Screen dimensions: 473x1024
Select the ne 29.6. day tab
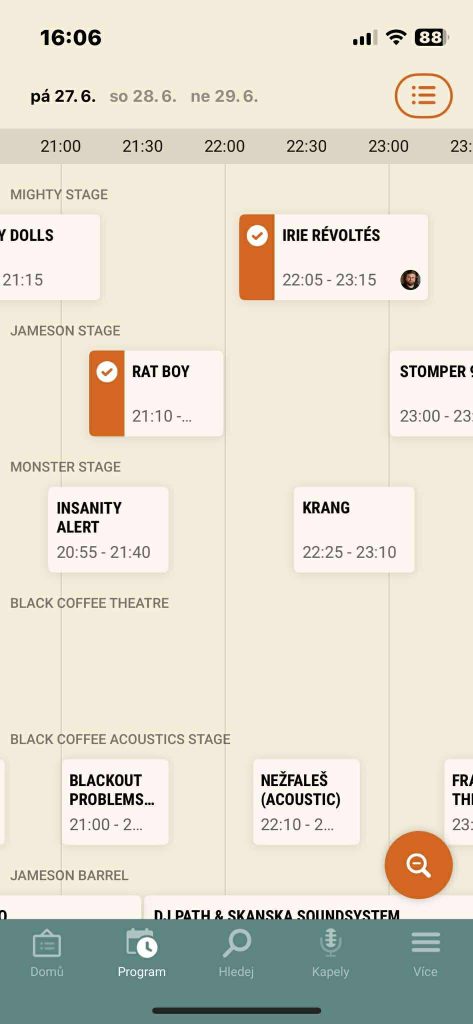[224, 97]
